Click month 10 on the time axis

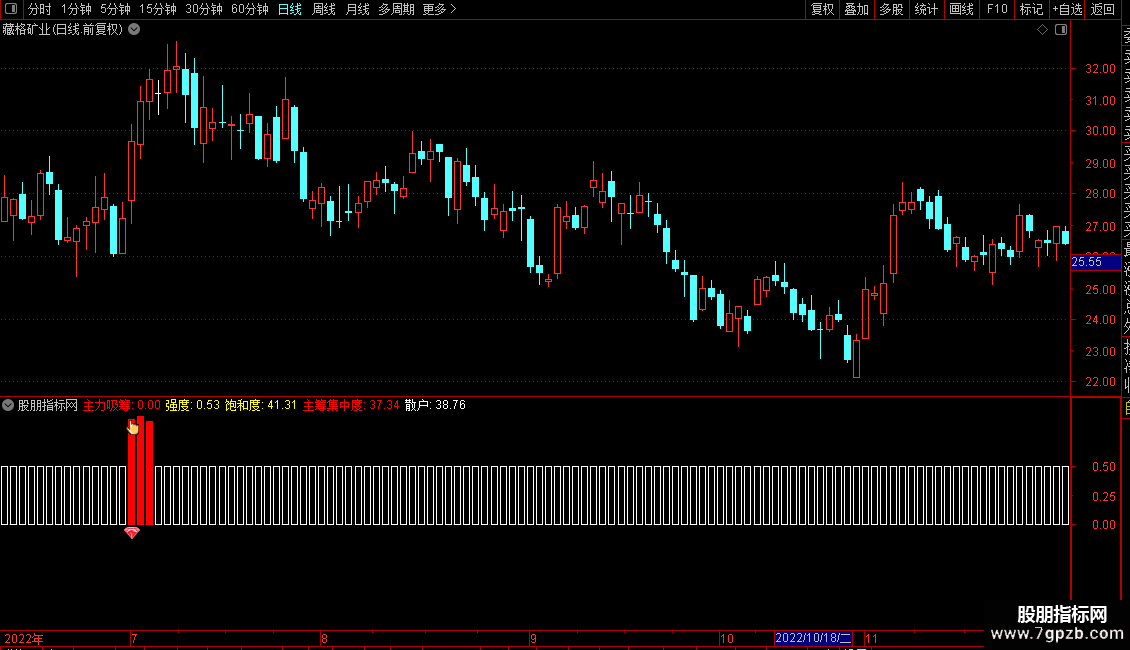pos(726,638)
